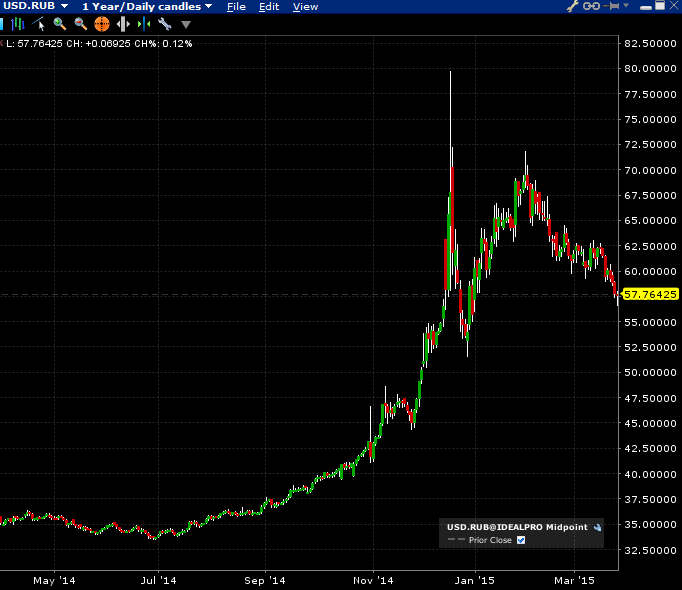682x590 pixels.
Task: Click the expand horizontal bar-width icon
Action: pos(123,24)
